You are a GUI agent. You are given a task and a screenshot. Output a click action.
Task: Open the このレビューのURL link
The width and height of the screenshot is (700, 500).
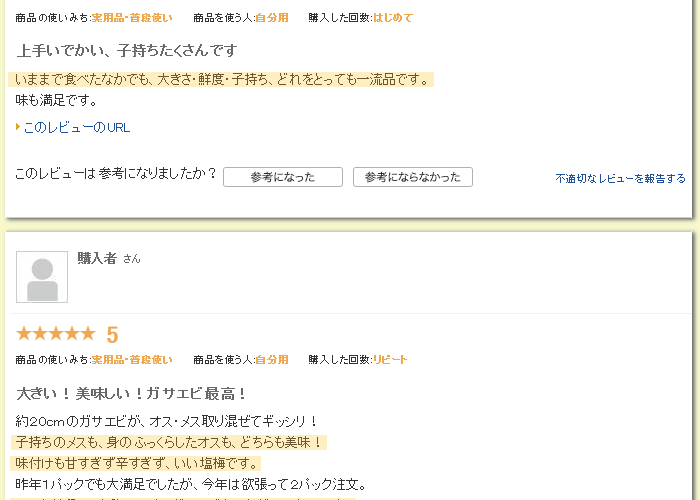point(77,128)
